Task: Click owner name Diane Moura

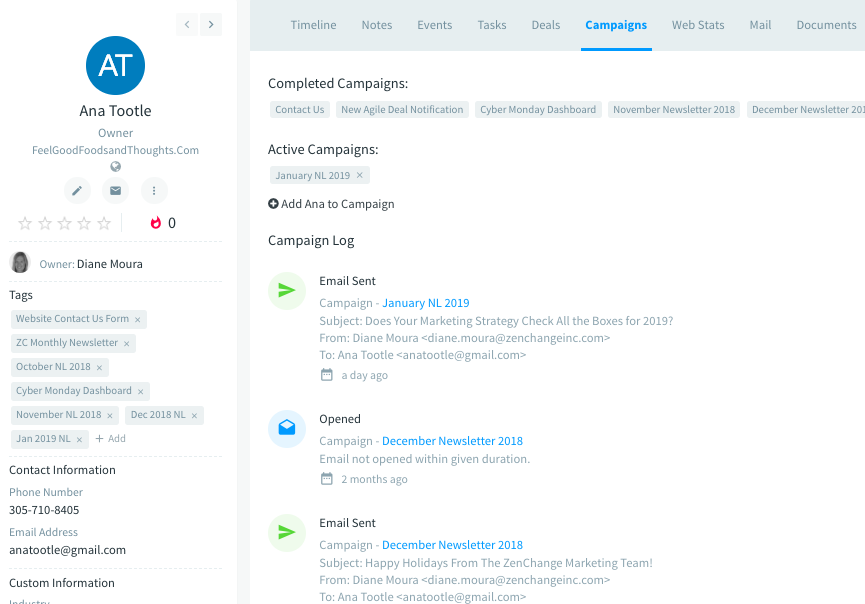Action: (110, 264)
